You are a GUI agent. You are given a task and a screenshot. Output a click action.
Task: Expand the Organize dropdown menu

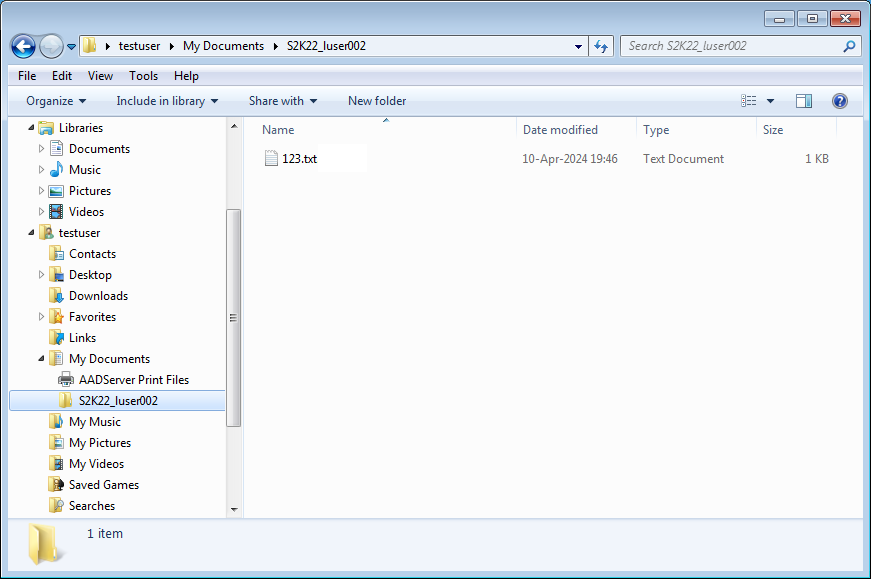tap(56, 101)
